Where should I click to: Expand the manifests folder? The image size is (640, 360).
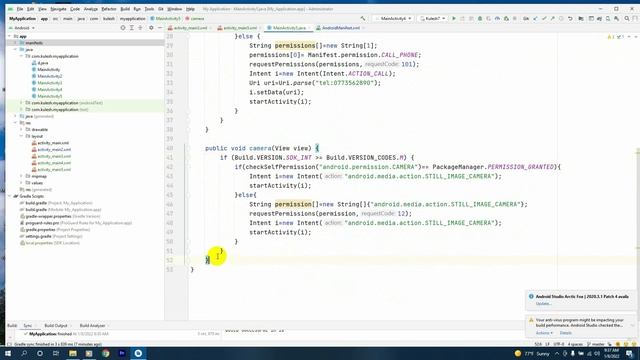tap(16, 43)
